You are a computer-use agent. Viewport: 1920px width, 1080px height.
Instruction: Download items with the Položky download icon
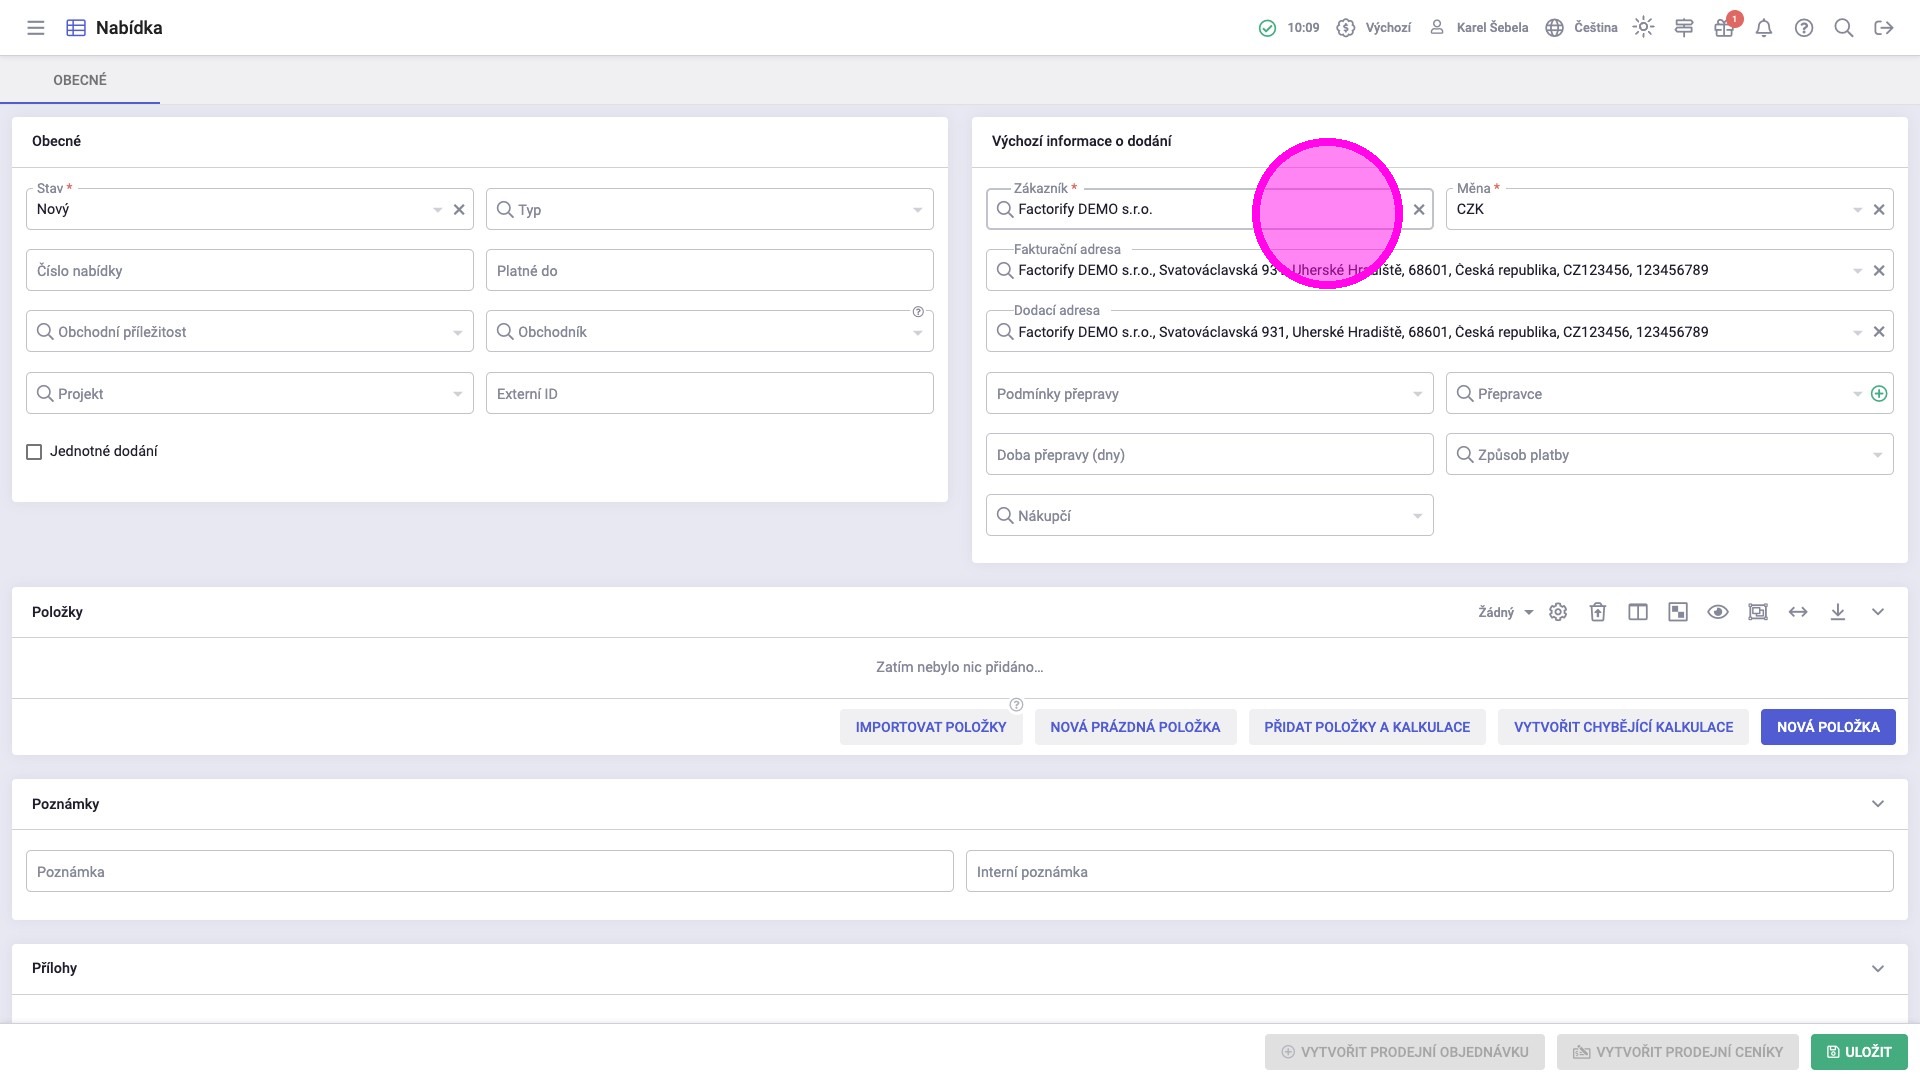pos(1838,612)
